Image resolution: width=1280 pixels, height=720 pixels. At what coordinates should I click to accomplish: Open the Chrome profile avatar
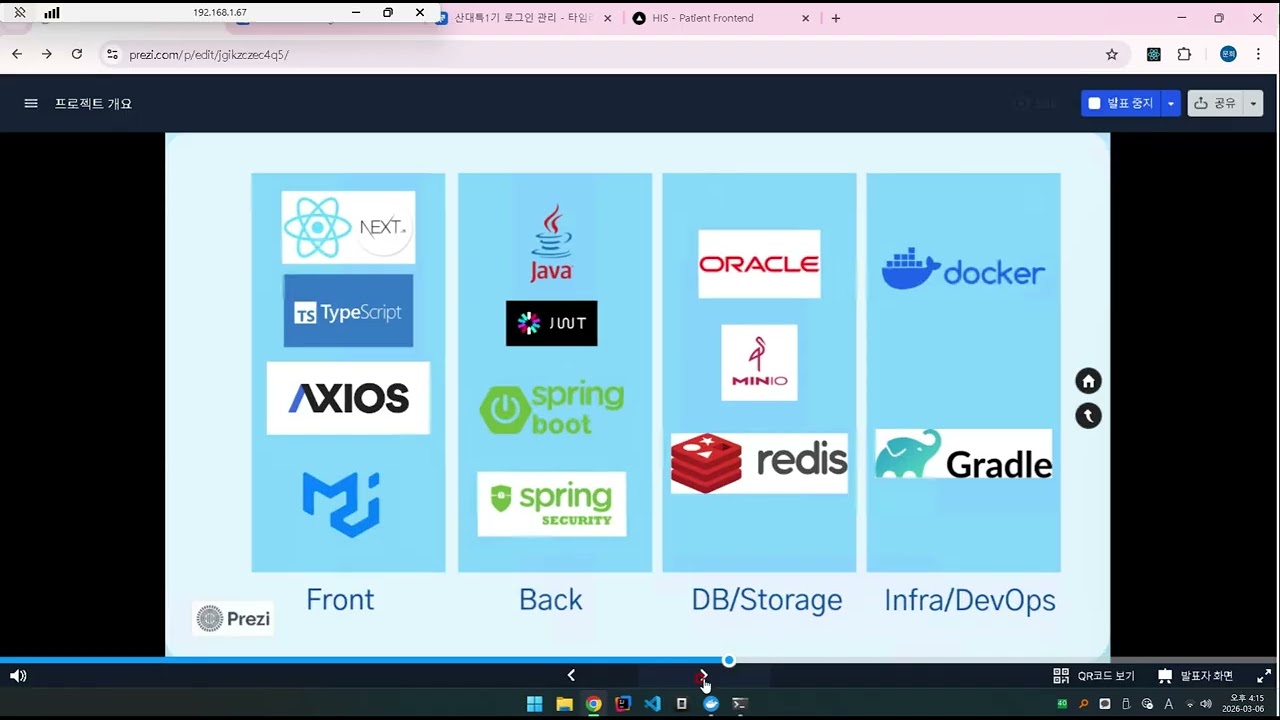[1228, 54]
